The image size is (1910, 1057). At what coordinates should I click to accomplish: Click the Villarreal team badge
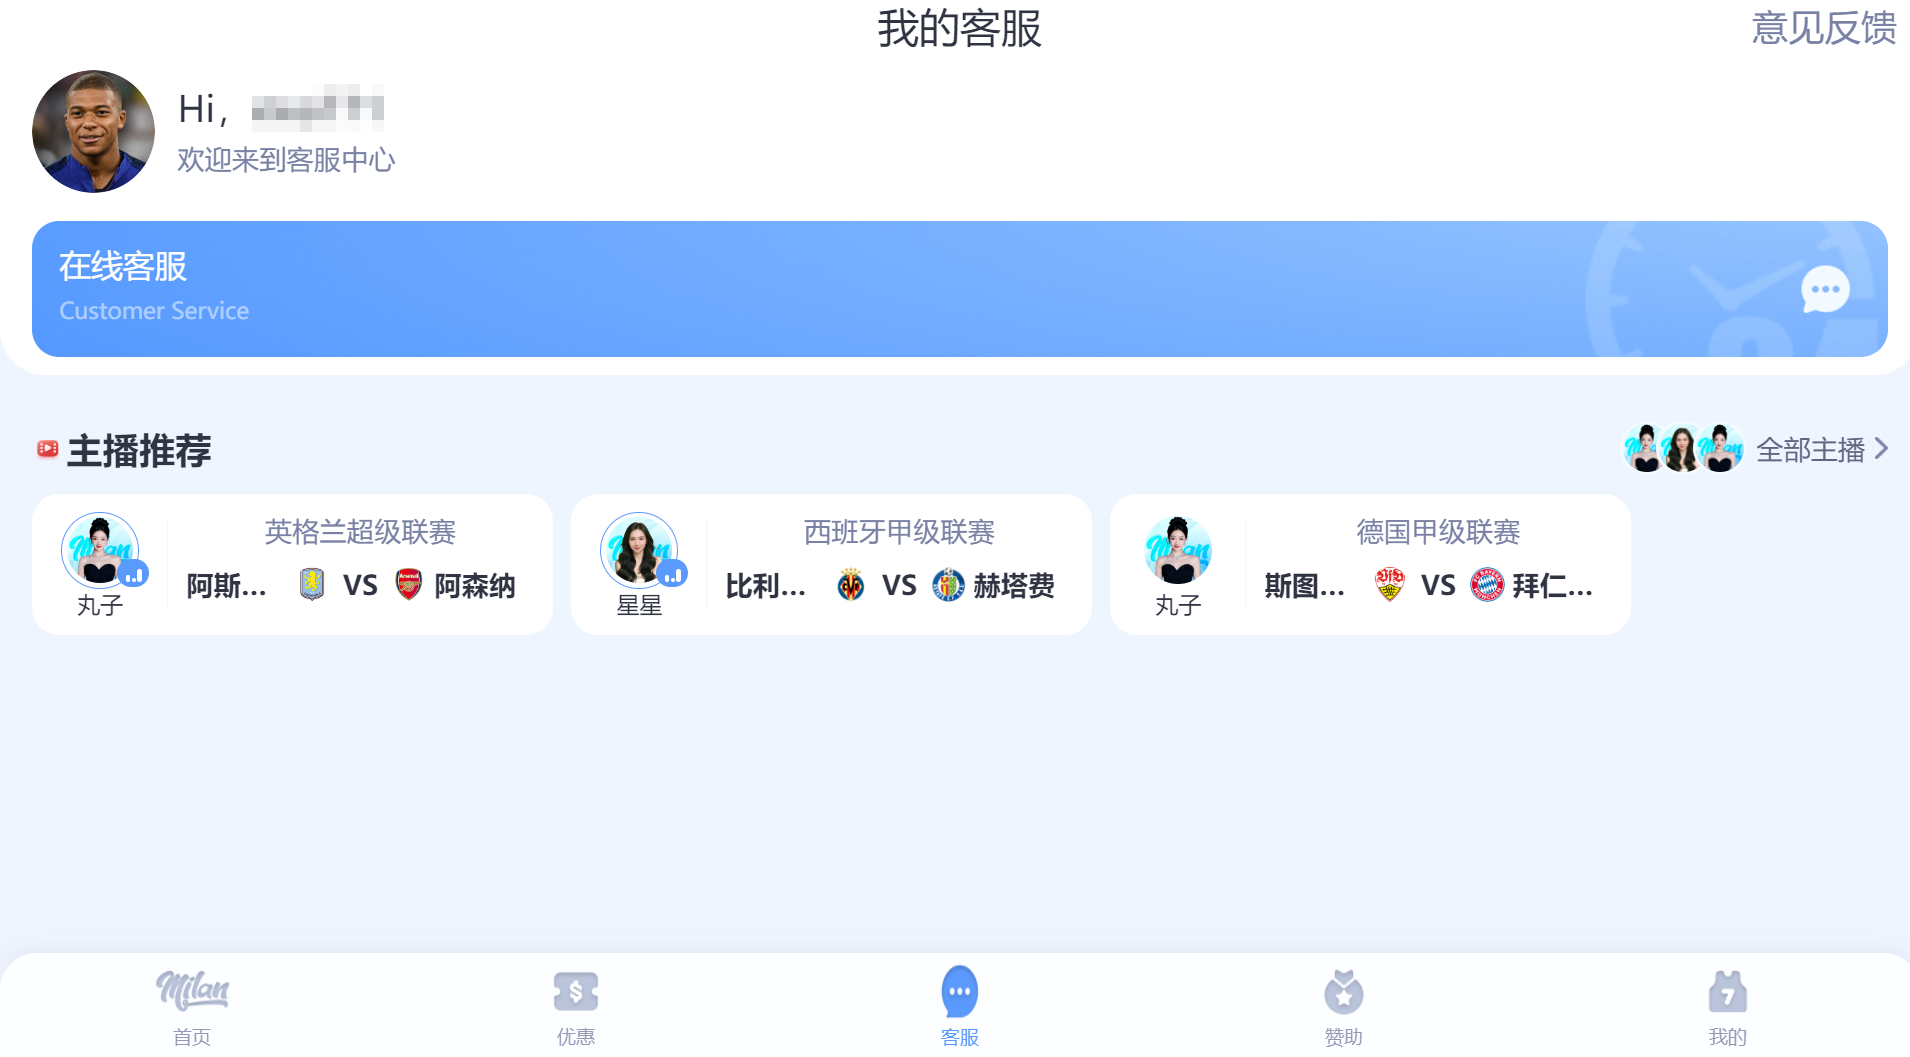point(850,585)
